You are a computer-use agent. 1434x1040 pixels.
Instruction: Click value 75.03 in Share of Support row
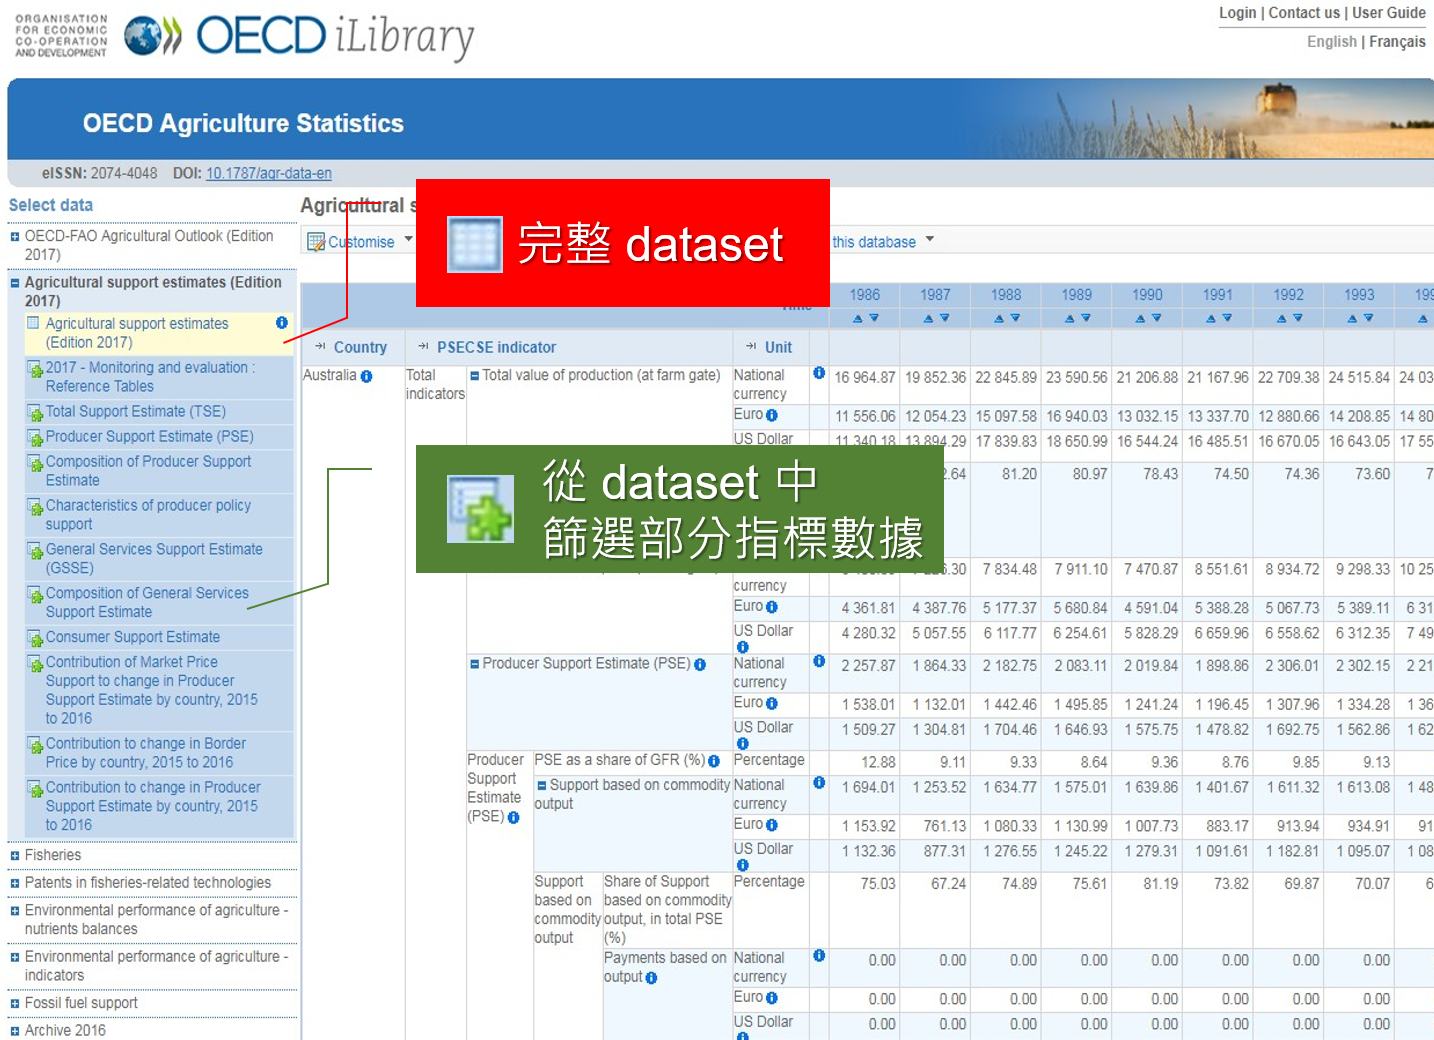pyautogui.click(x=878, y=884)
